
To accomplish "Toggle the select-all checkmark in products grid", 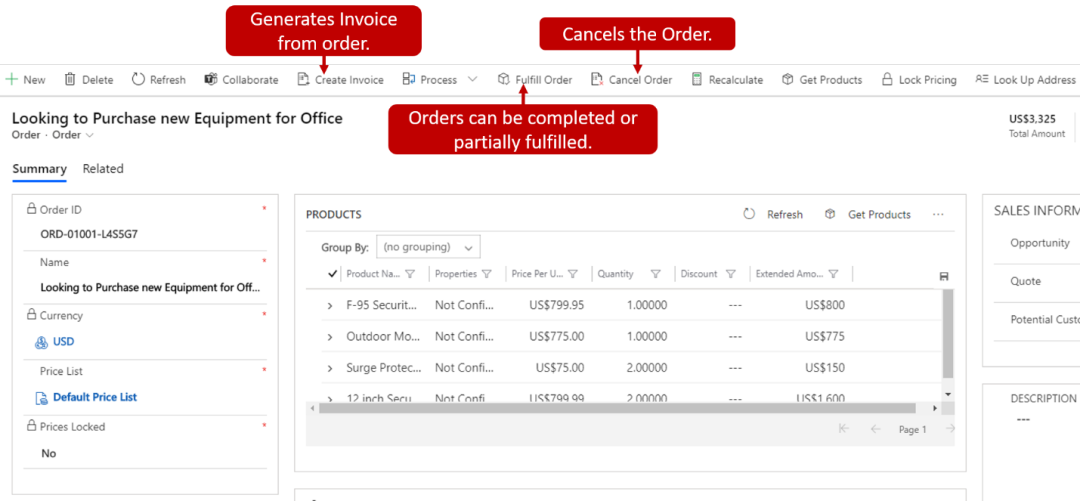I will [332, 274].
